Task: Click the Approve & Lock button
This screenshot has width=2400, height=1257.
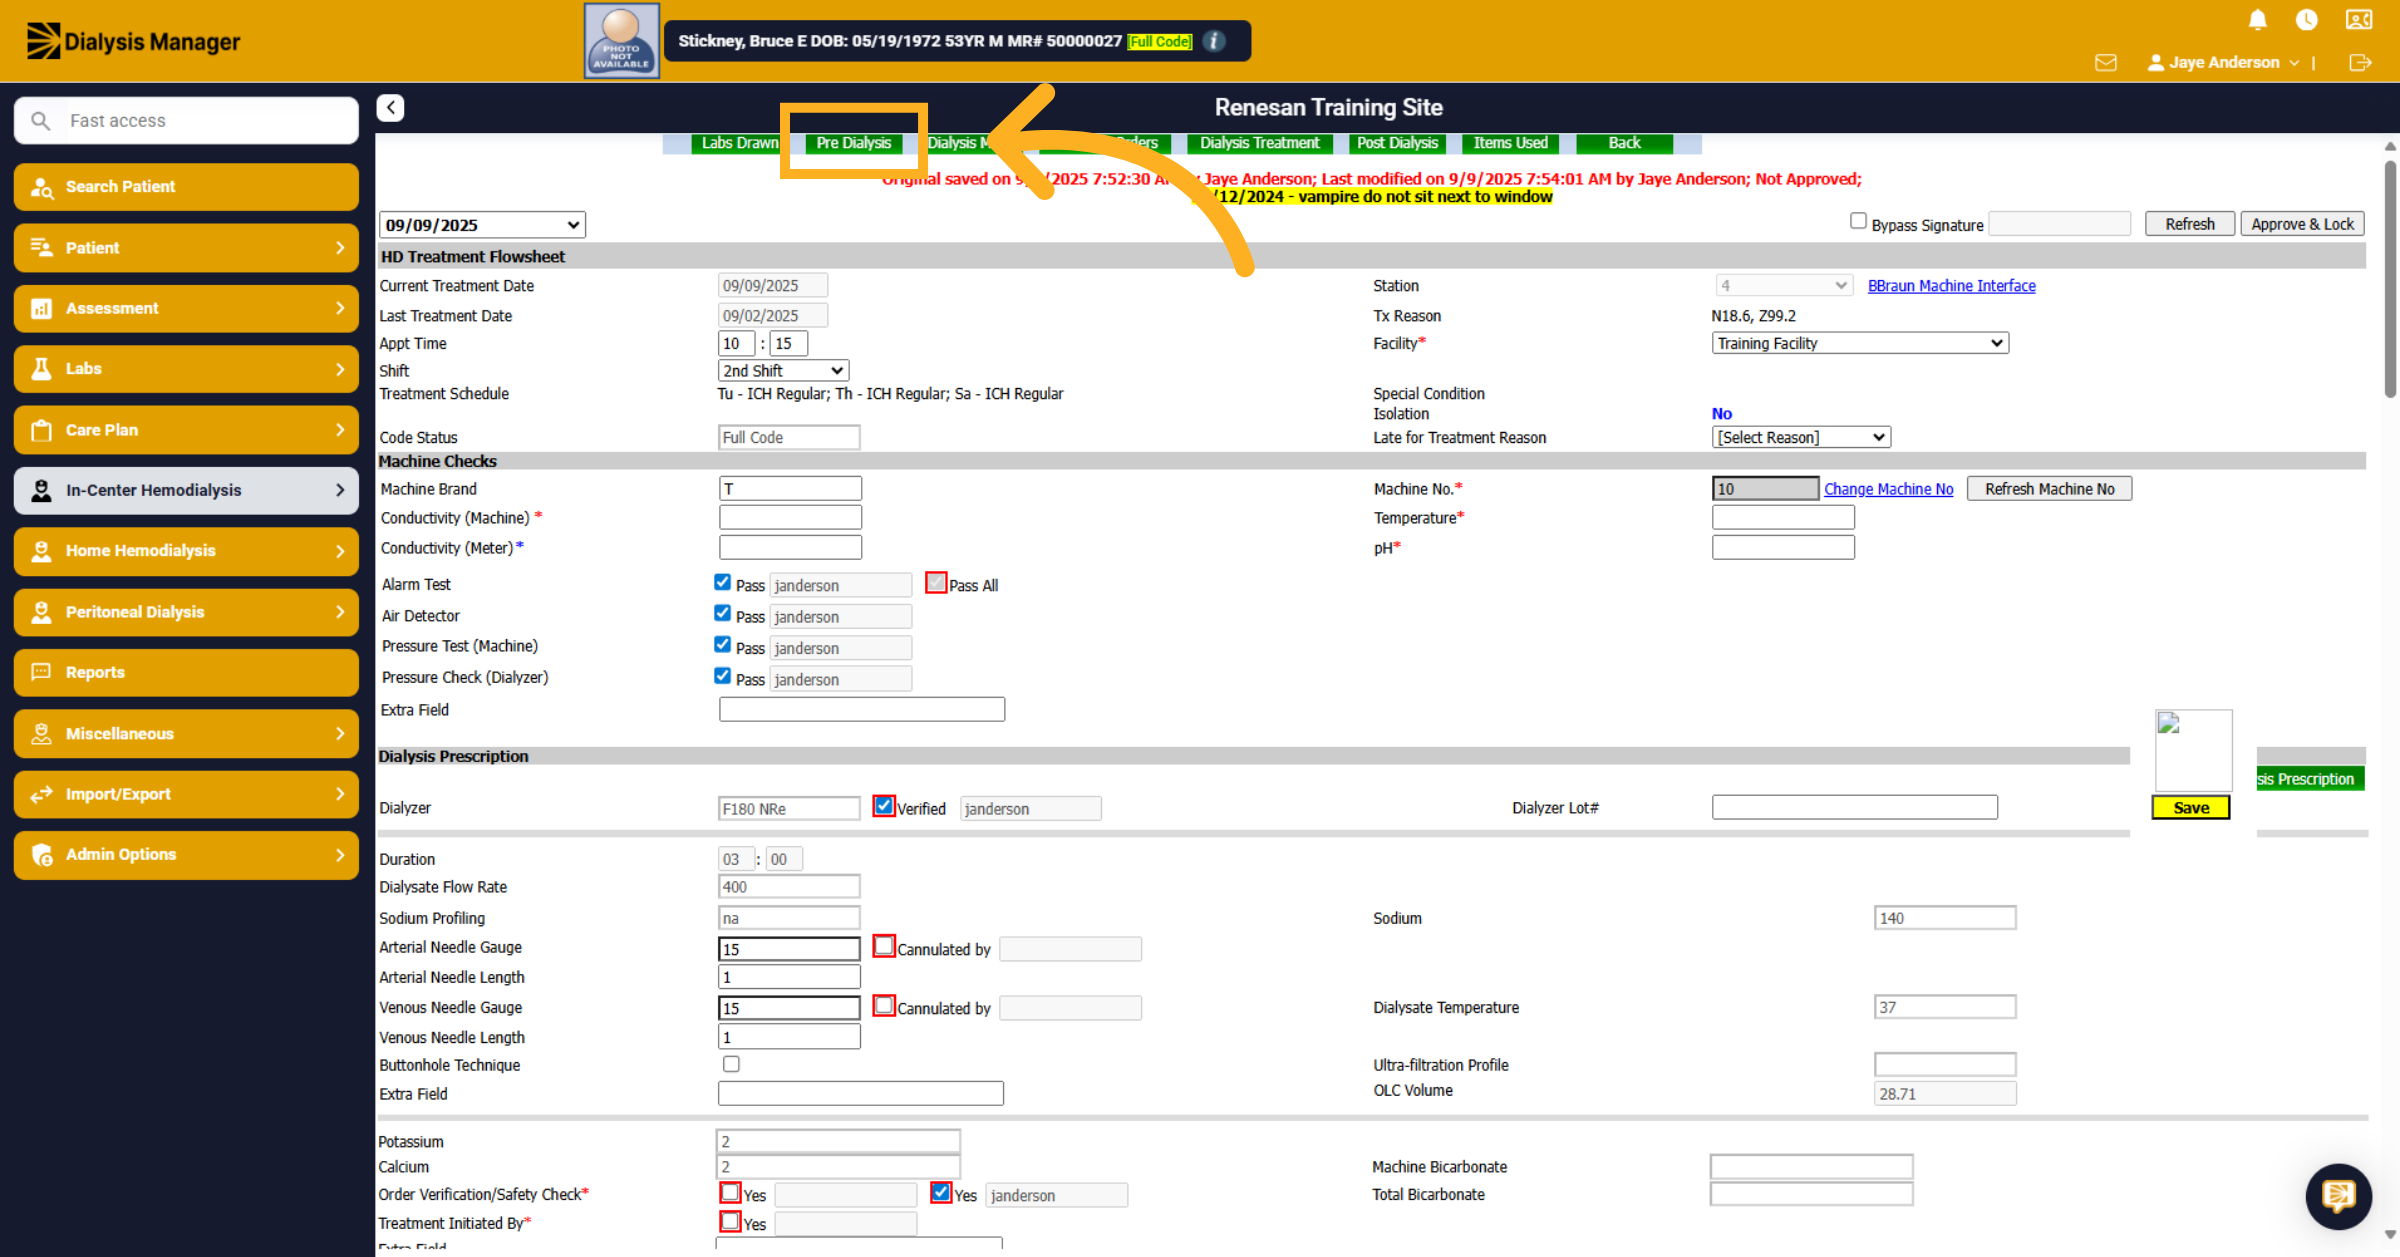Action: coord(2302,224)
